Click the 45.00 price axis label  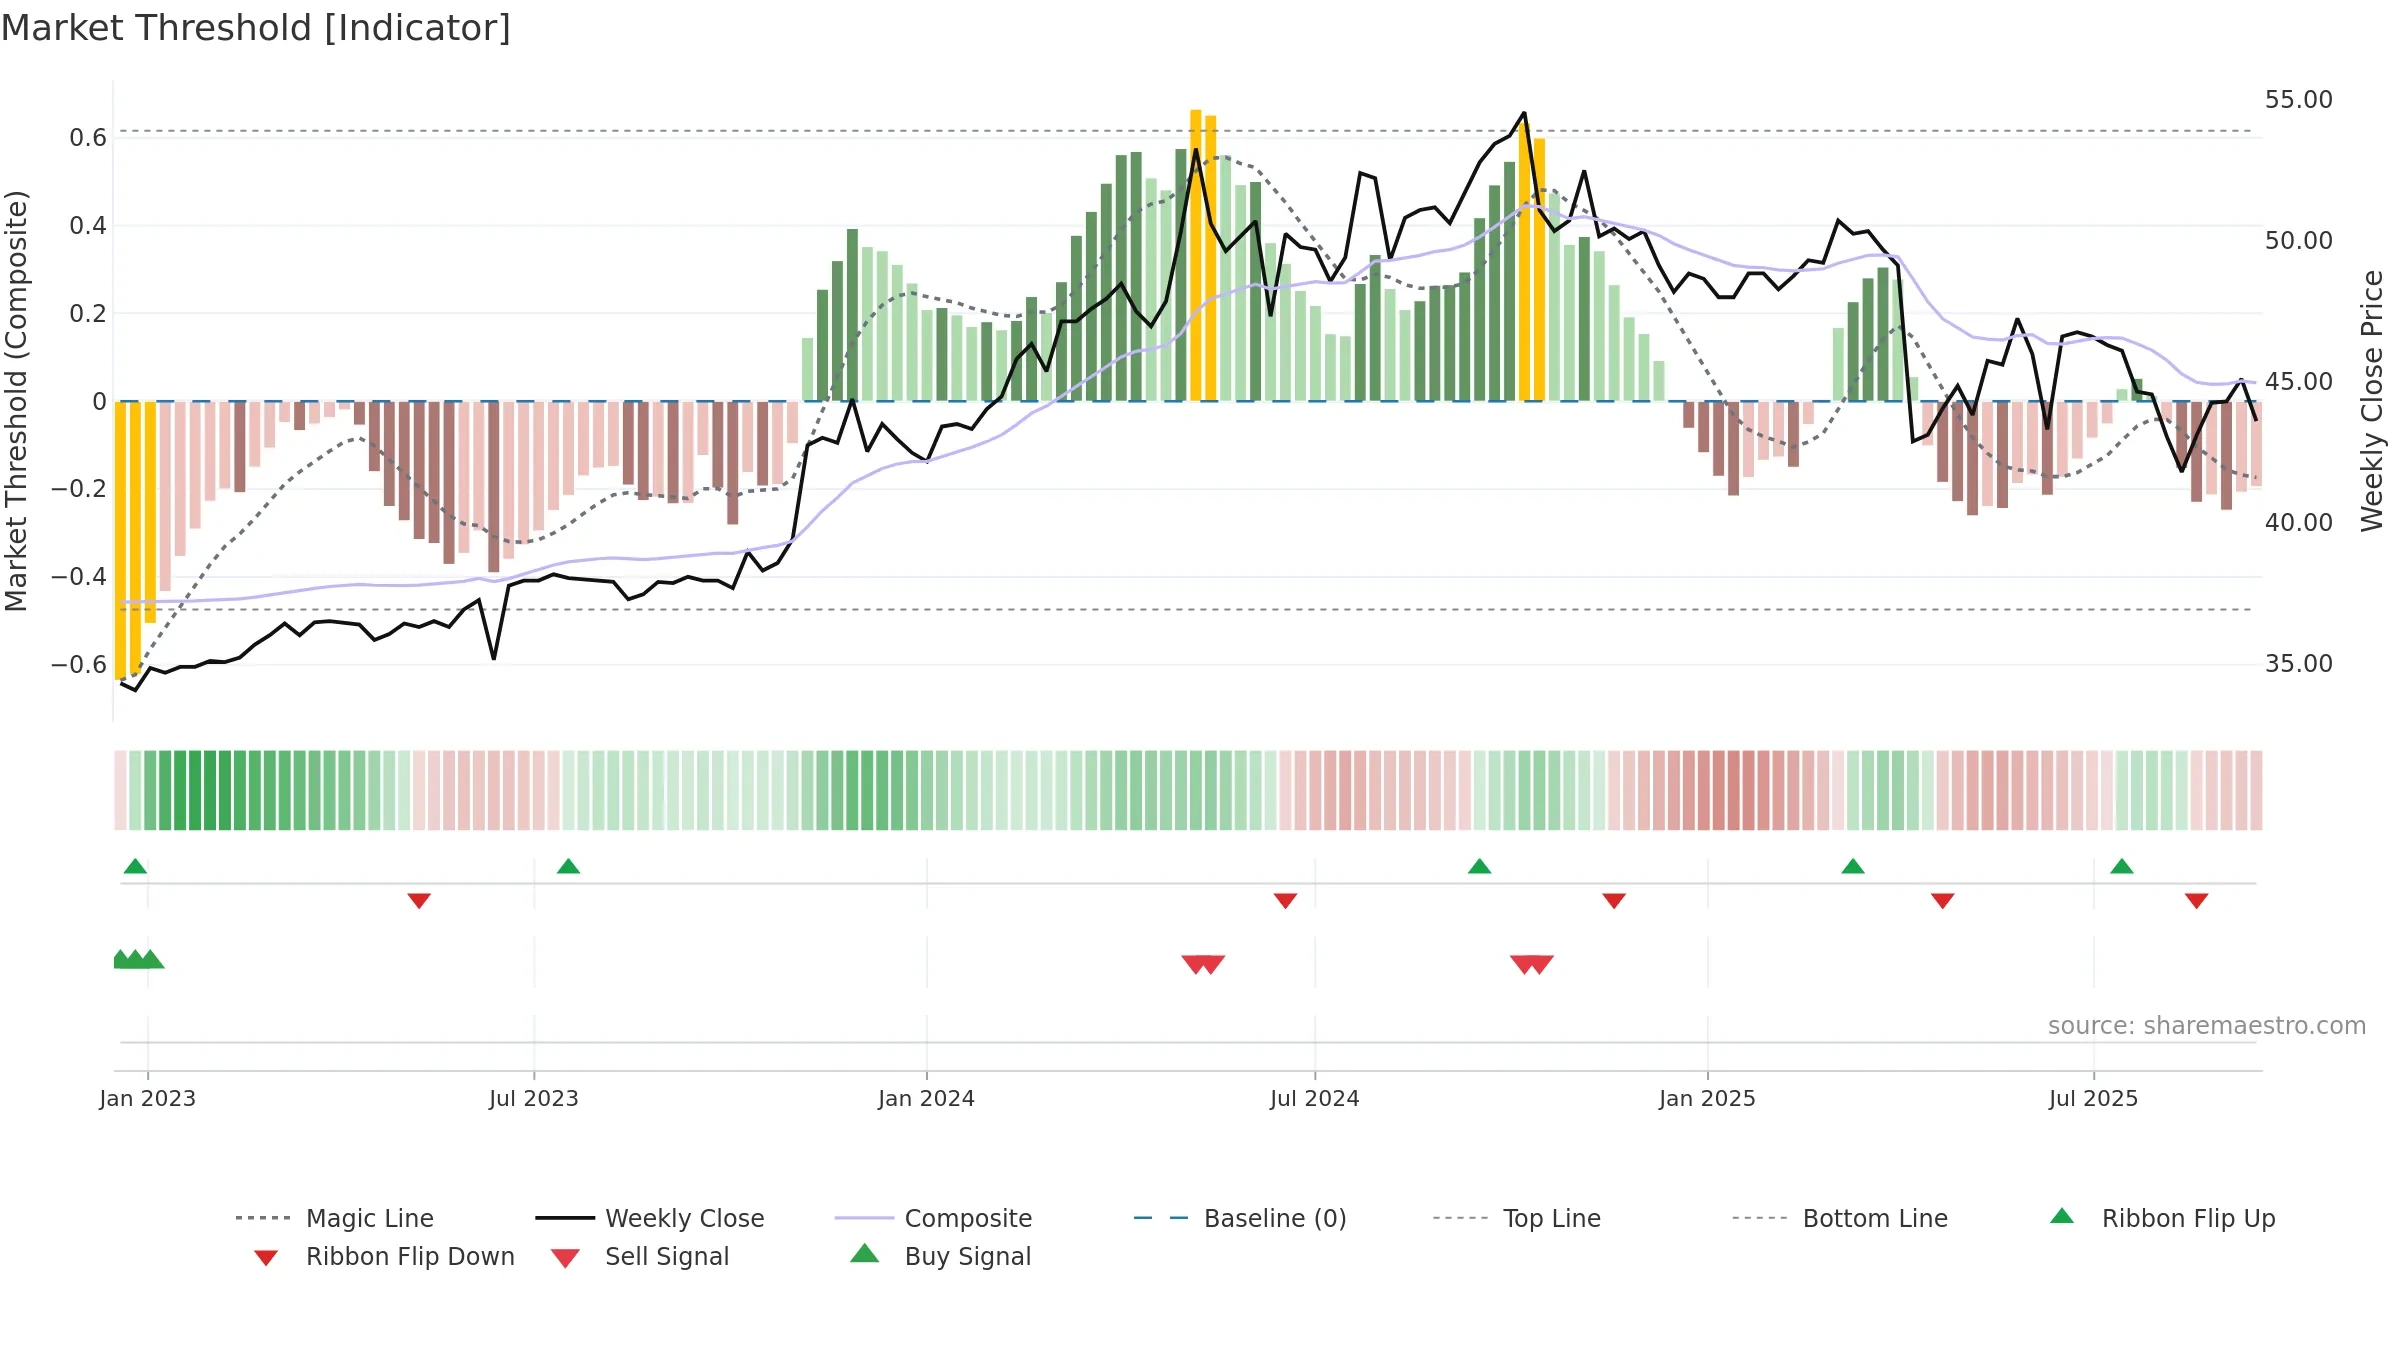[2299, 382]
